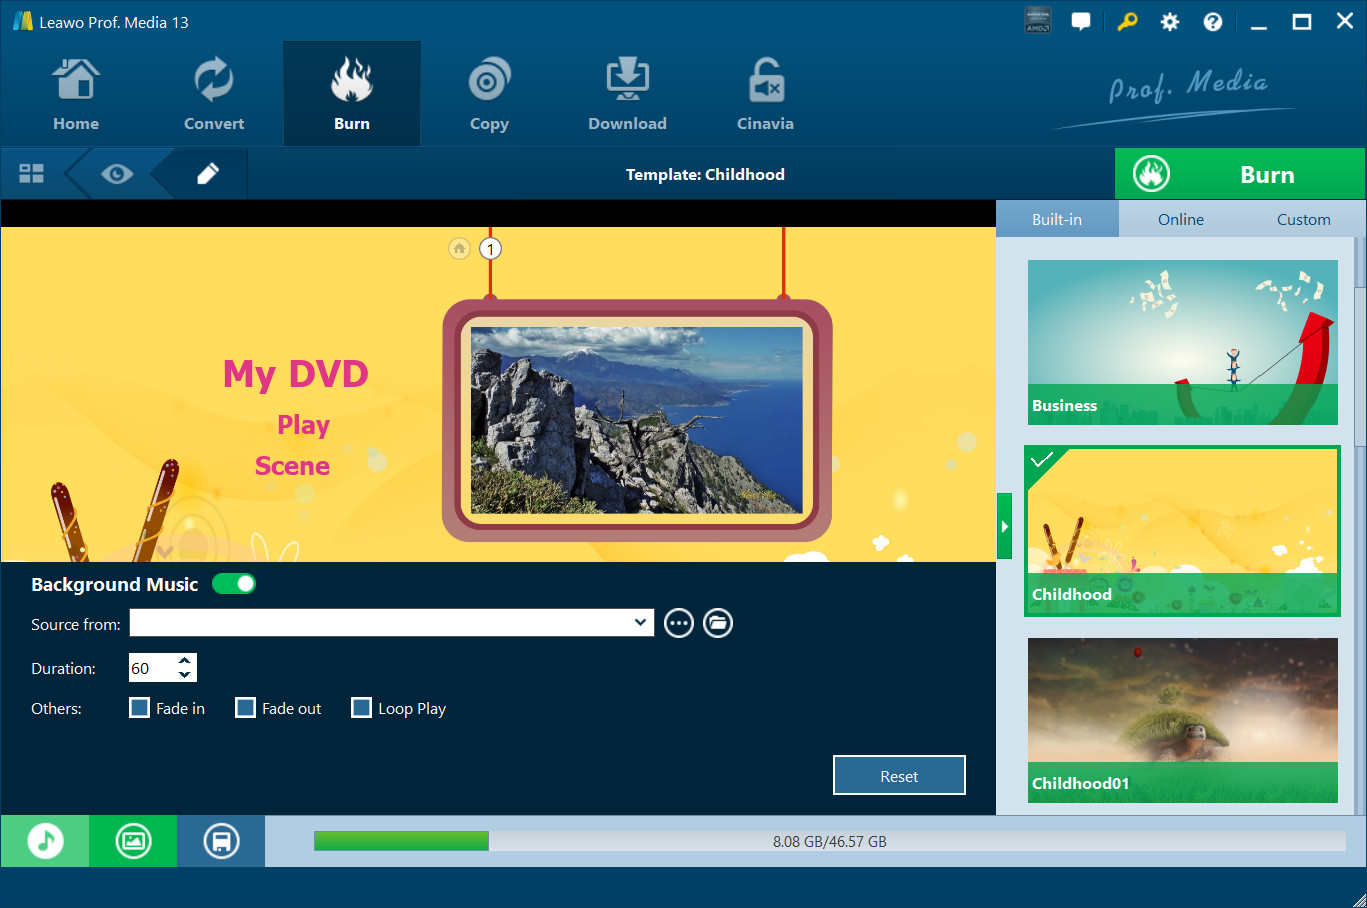Image resolution: width=1367 pixels, height=908 pixels.
Task: Open the Home module
Action: click(76, 95)
